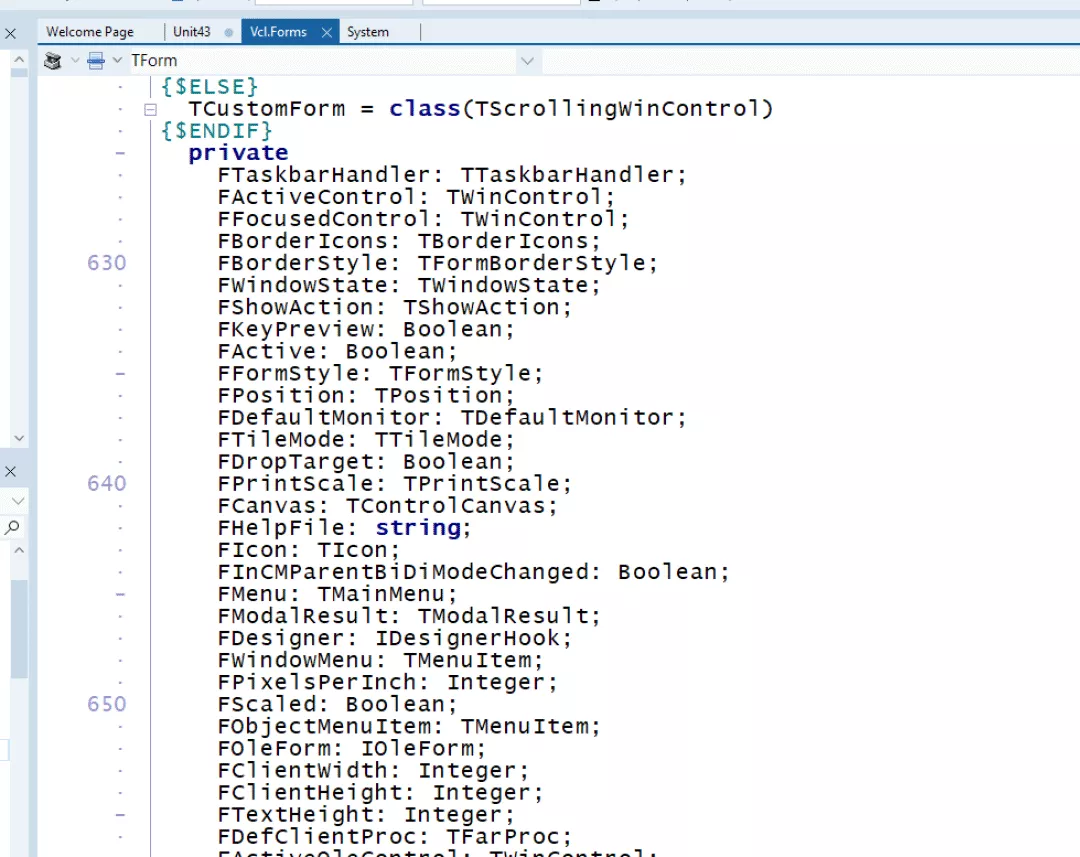1080x857 pixels.
Task: Open the Unit43 editor tab
Action: (x=191, y=32)
